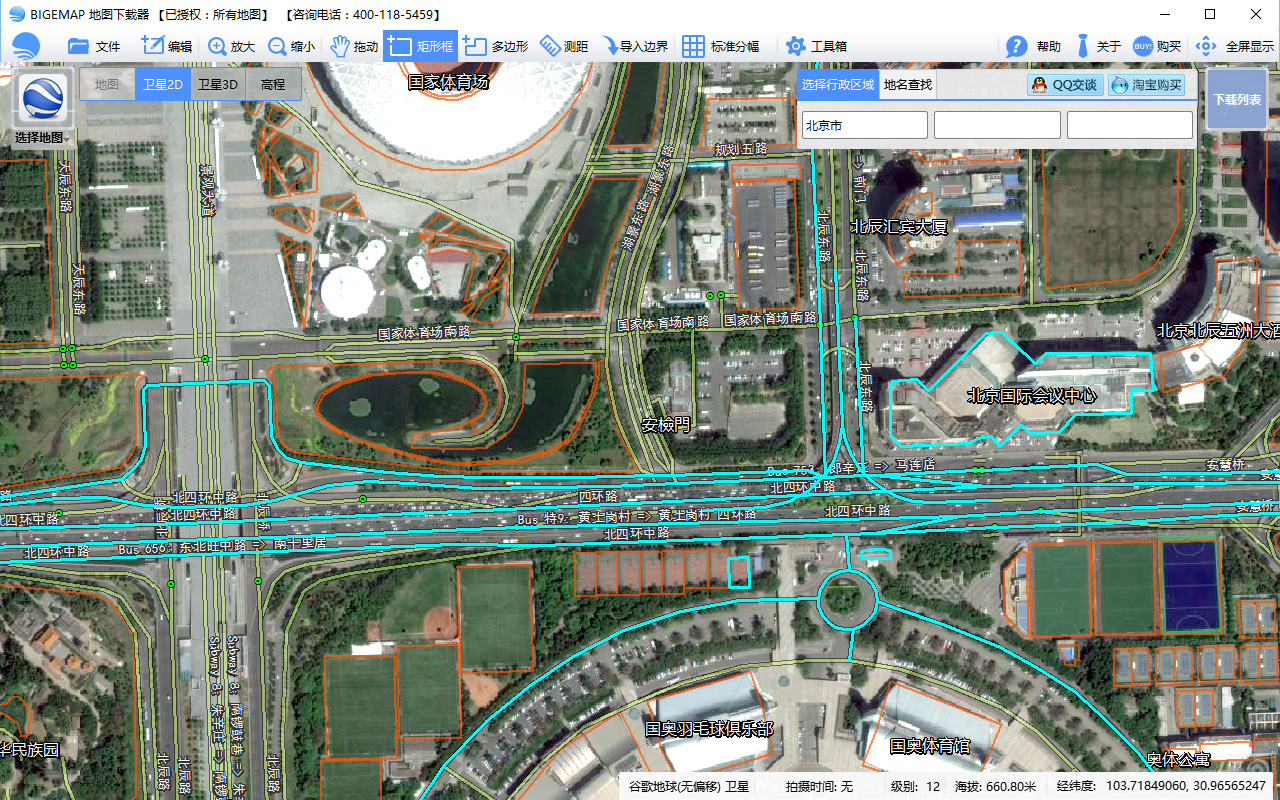Click the 规划五路 road label

pyautogui.click(x=741, y=149)
